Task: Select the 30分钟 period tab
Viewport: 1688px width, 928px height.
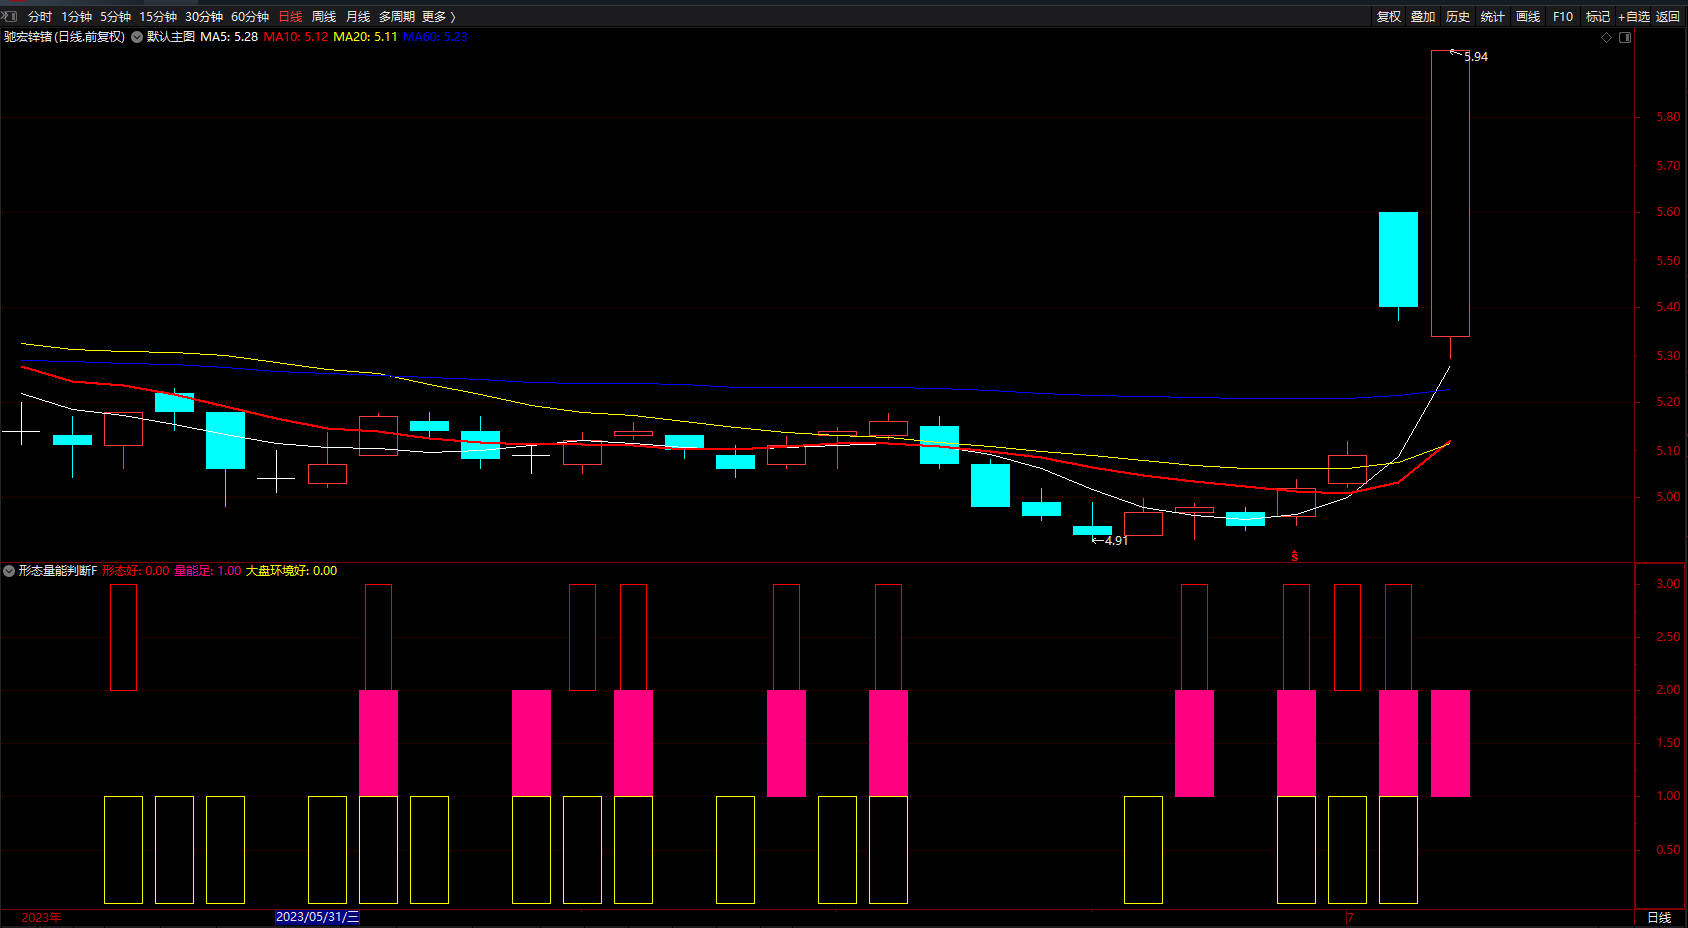Action: tap(204, 16)
